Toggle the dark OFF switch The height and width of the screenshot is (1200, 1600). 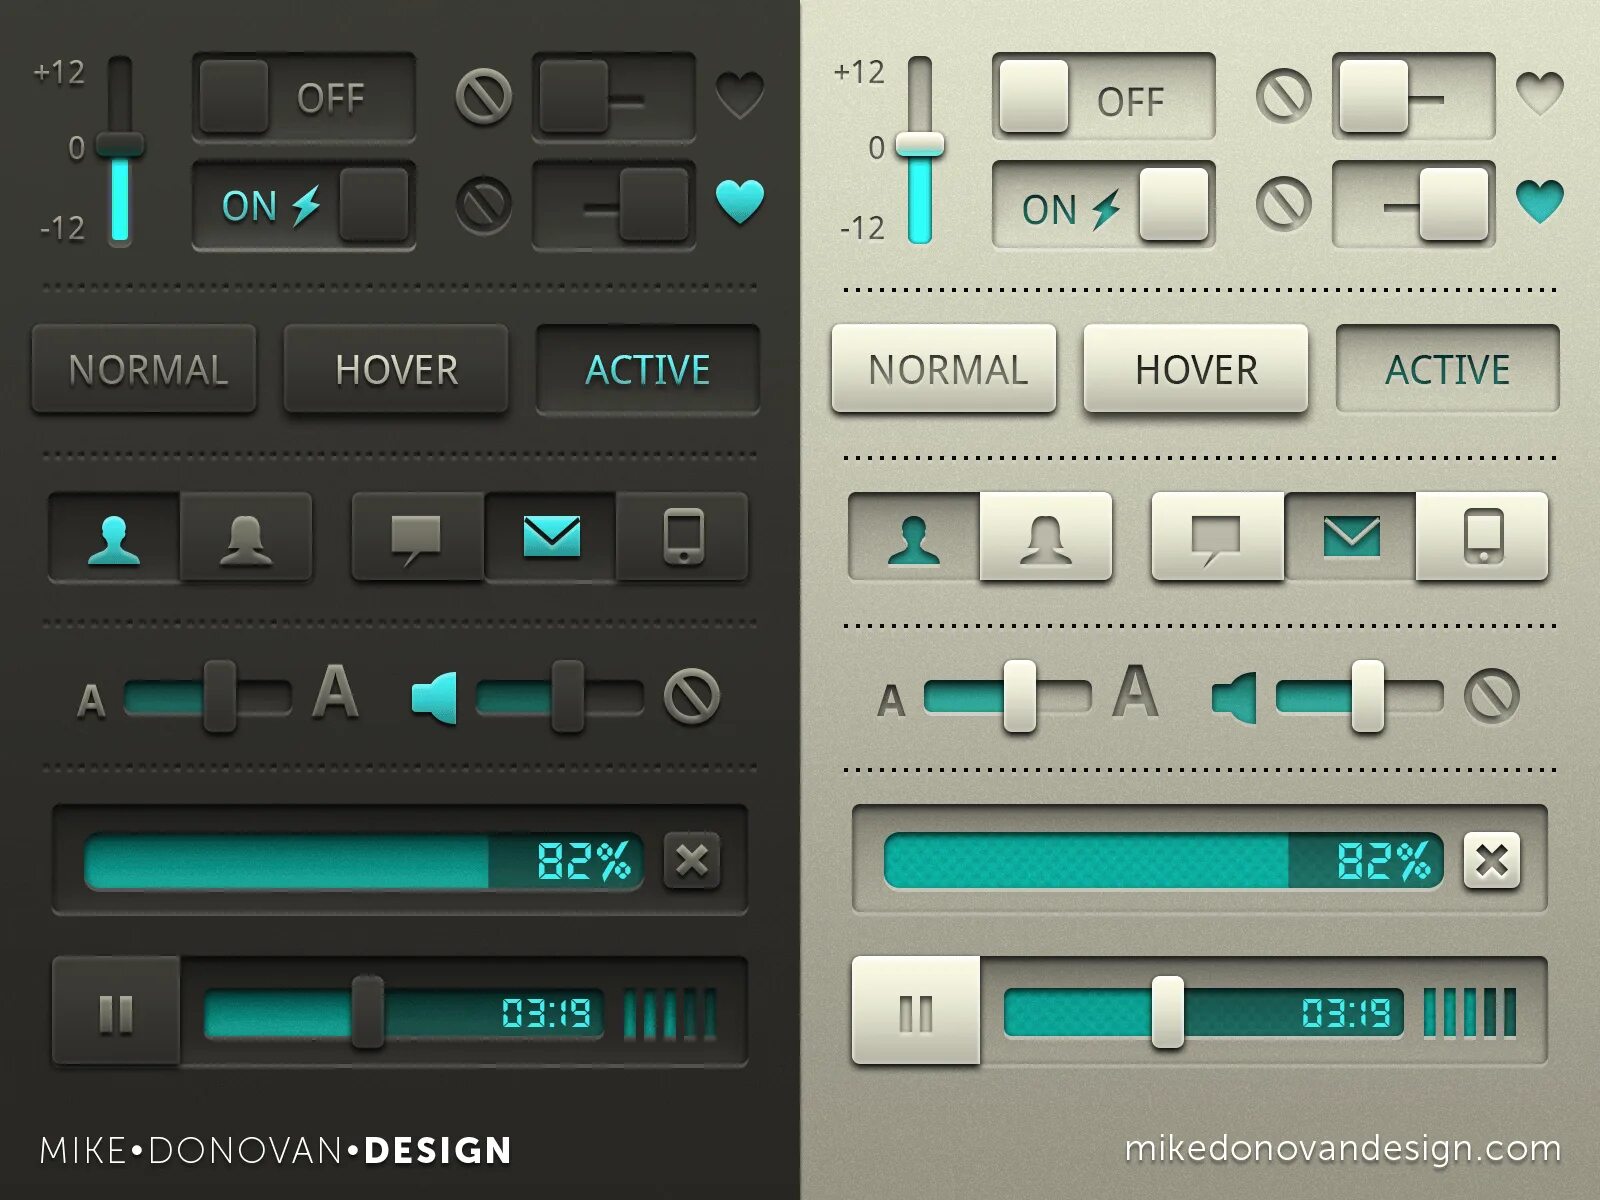click(x=304, y=97)
